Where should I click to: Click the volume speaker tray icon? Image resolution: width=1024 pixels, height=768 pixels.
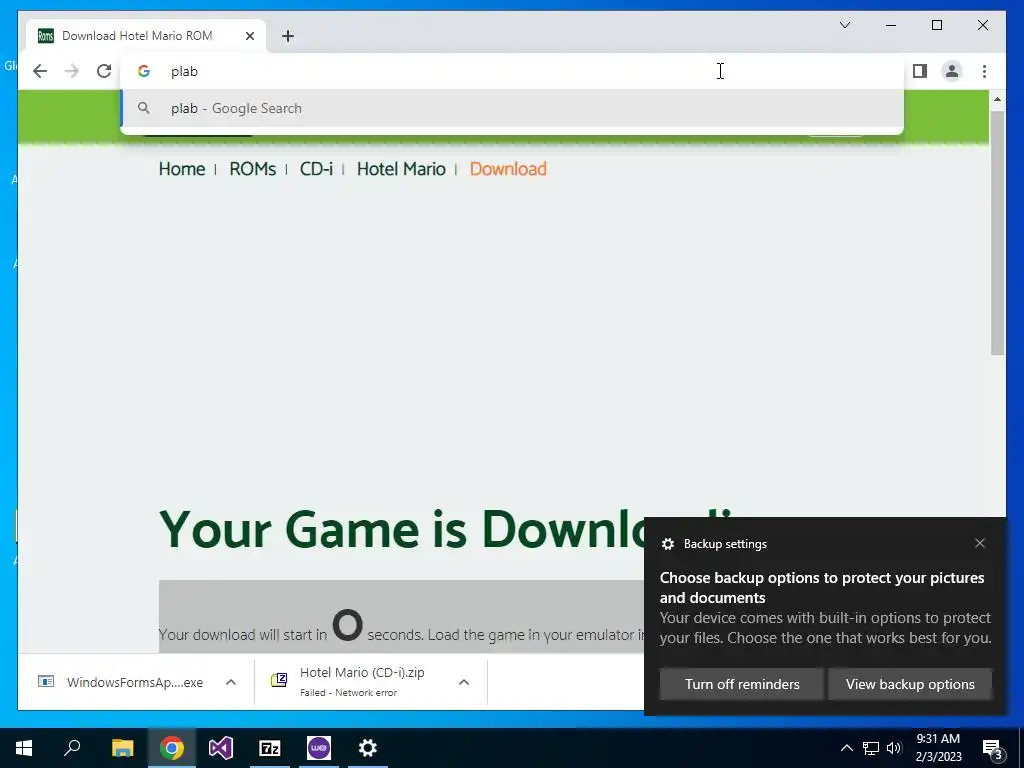point(895,748)
